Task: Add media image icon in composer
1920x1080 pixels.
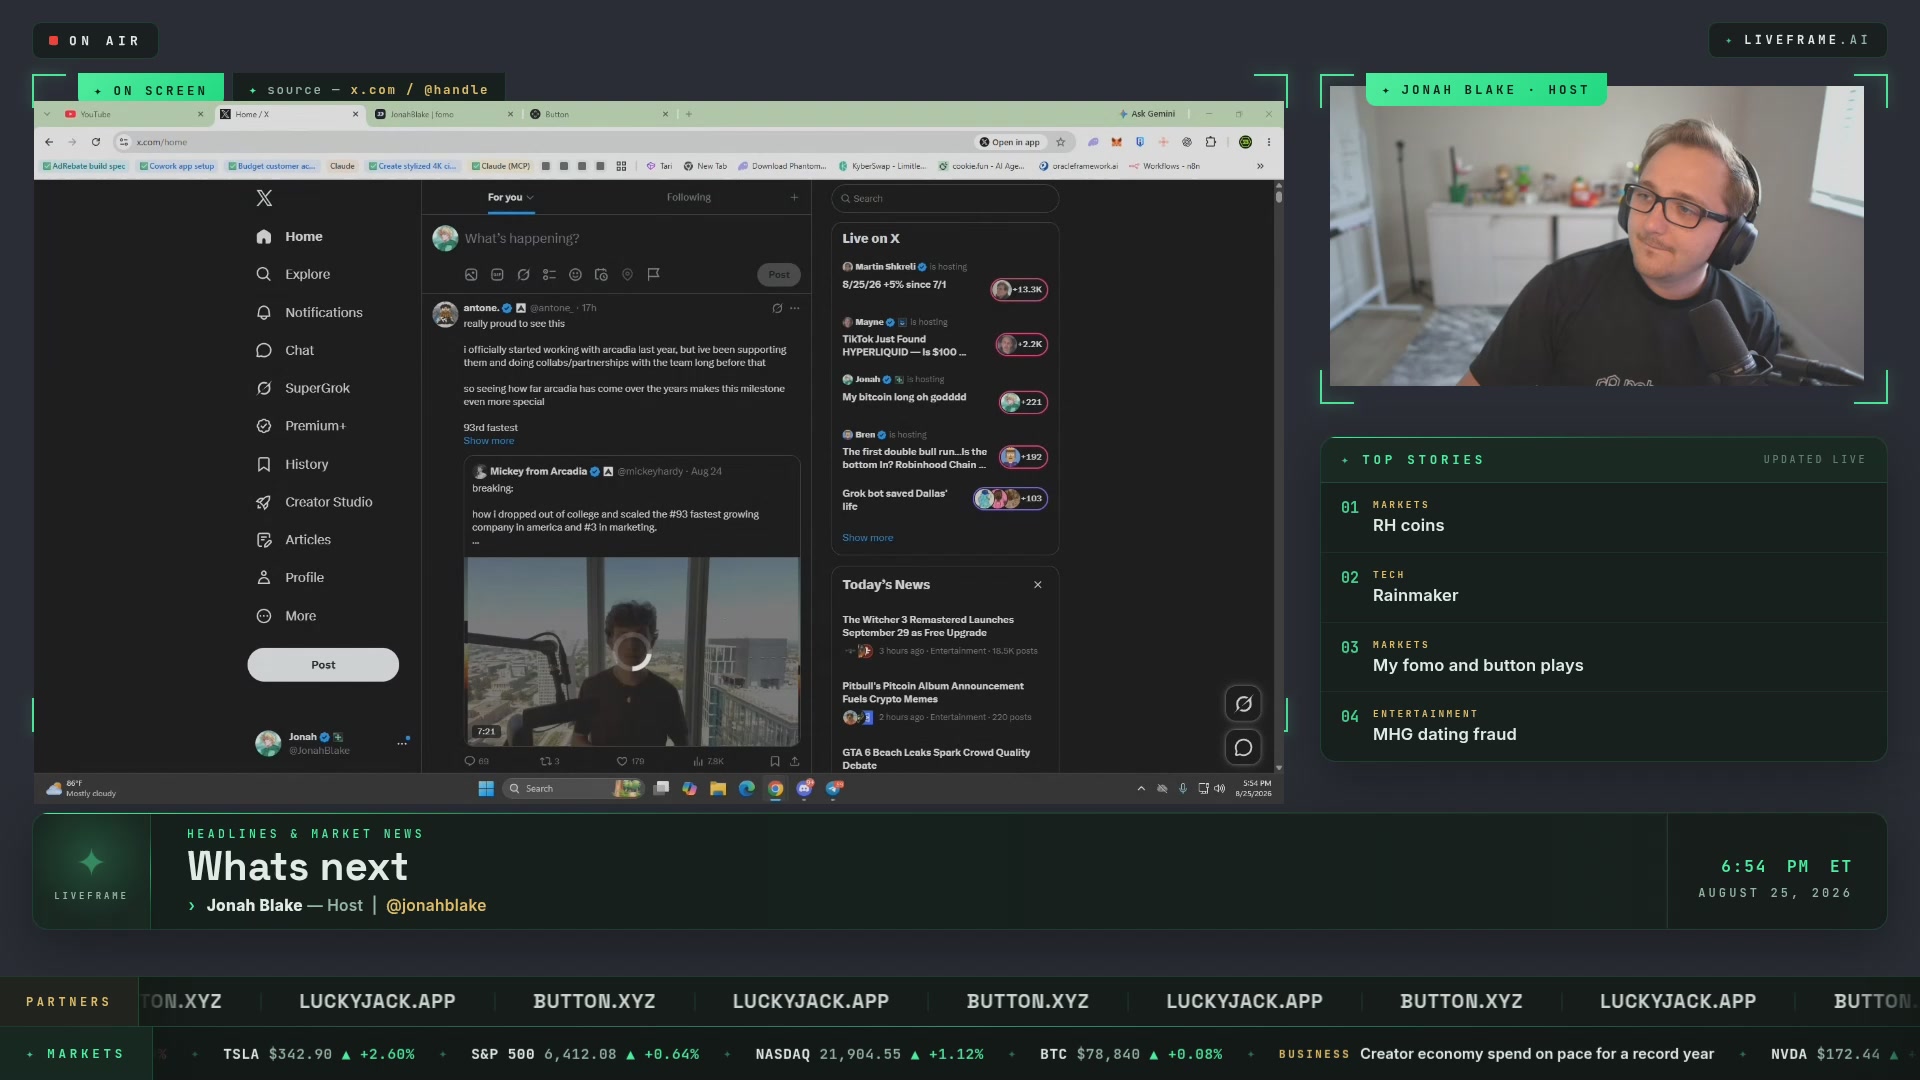Action: (x=471, y=274)
